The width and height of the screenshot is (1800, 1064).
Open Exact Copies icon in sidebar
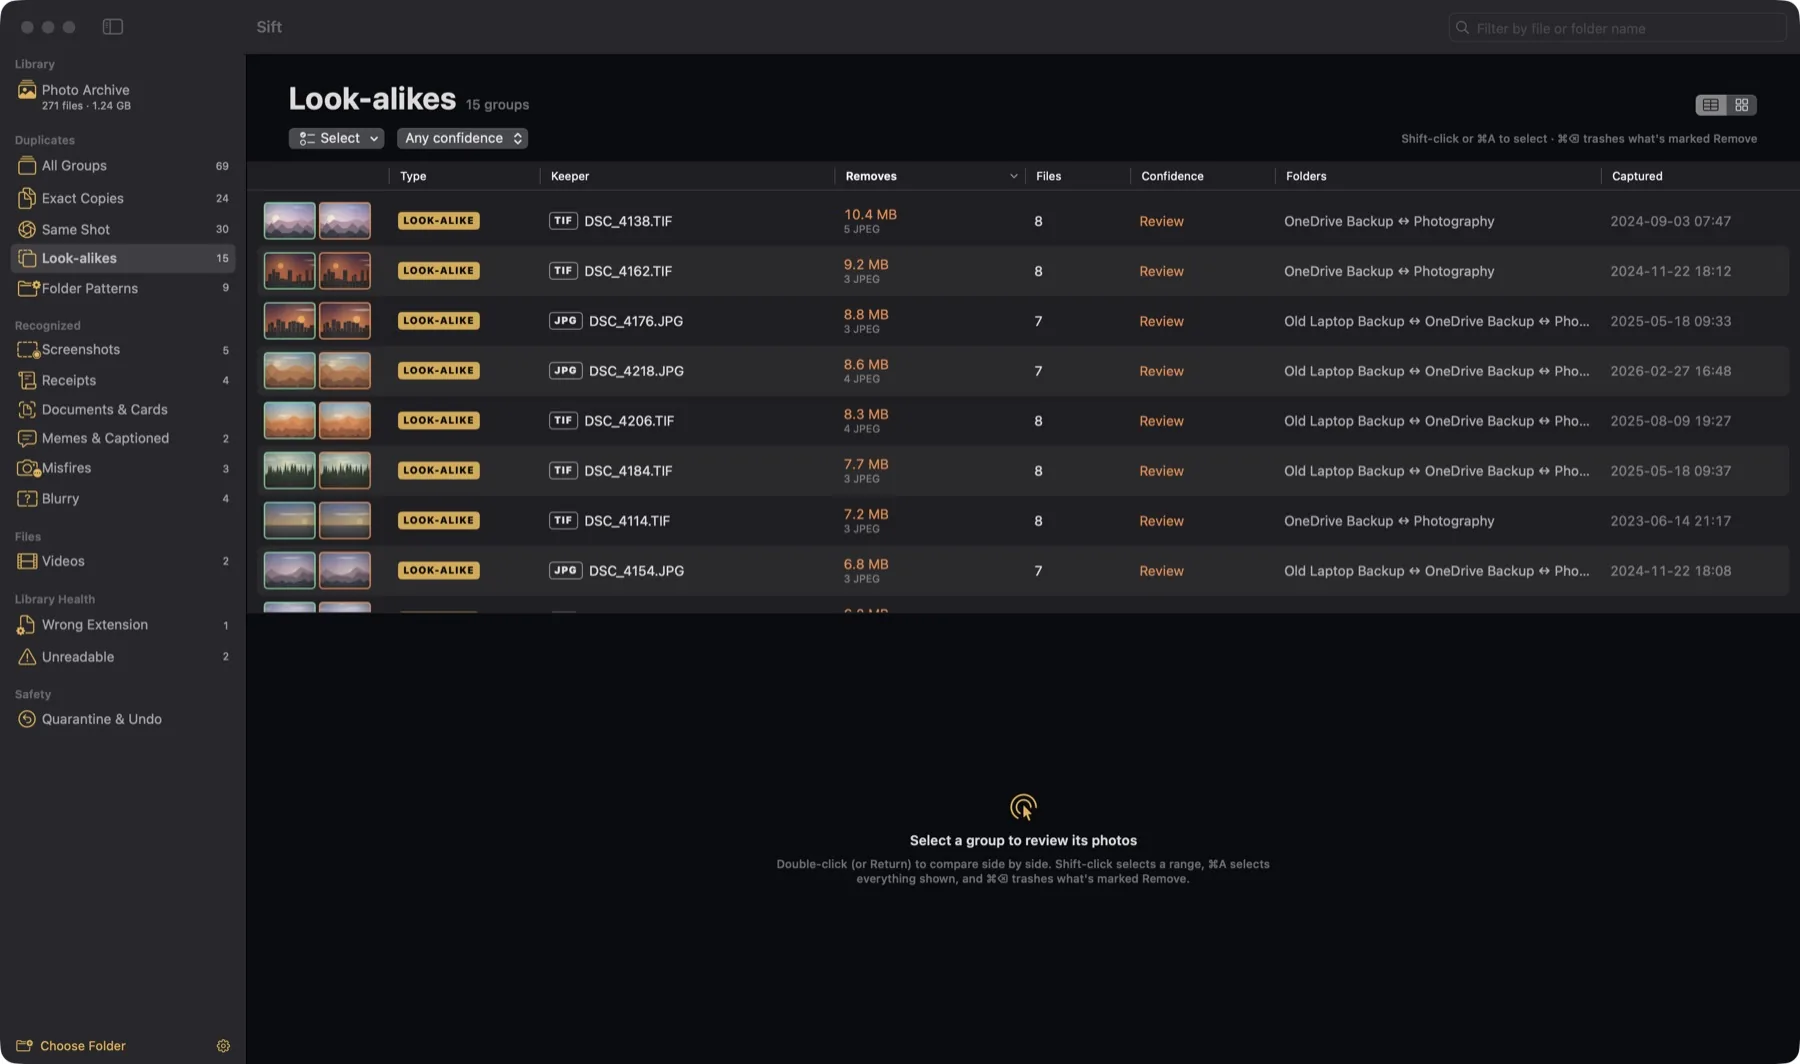(27, 198)
